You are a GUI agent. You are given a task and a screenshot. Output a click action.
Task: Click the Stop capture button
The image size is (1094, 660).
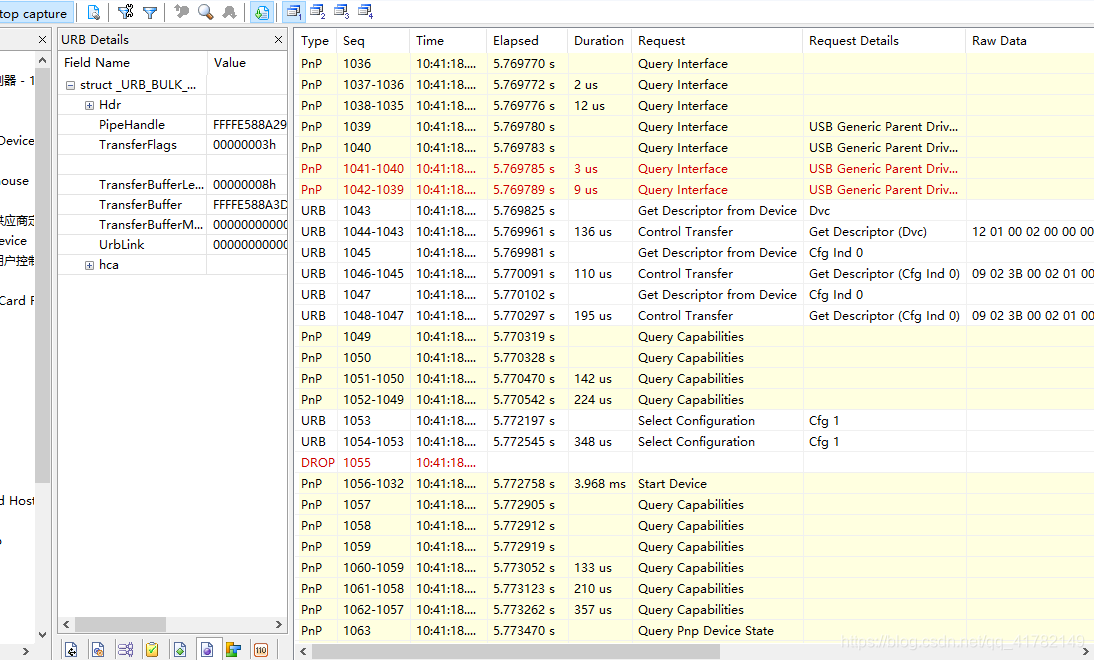coord(35,13)
